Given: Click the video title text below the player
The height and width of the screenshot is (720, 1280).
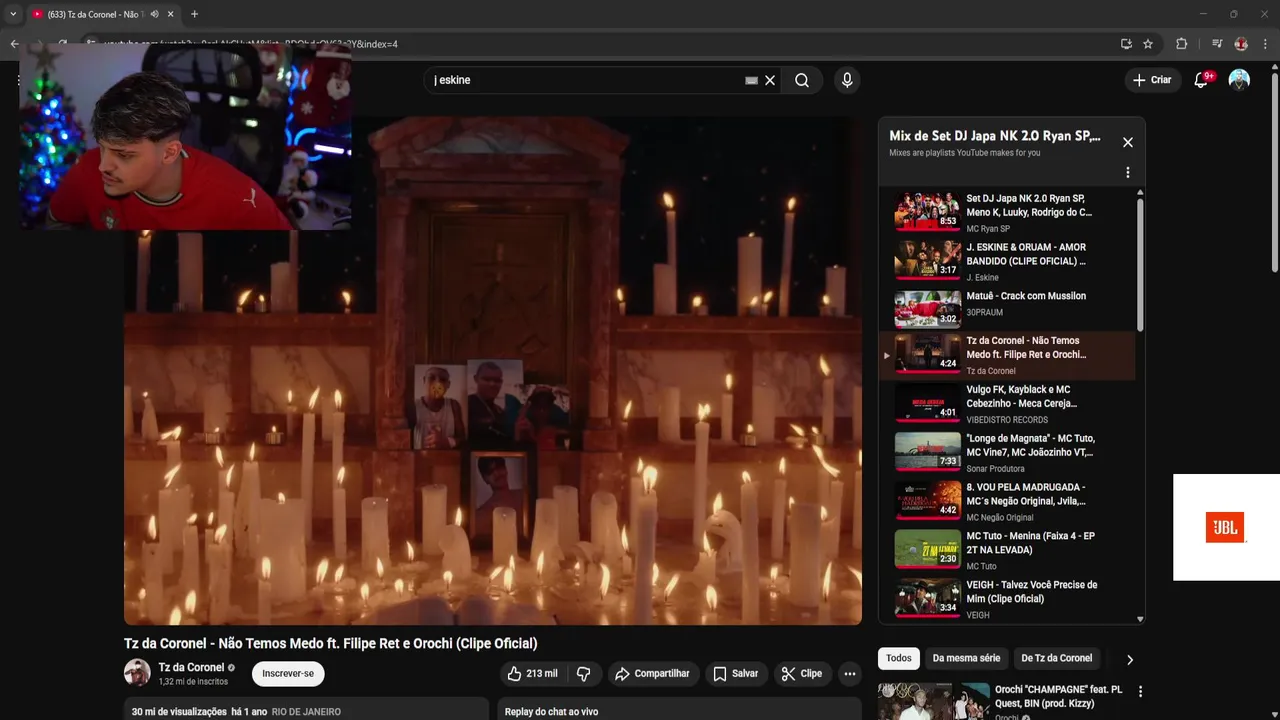Looking at the screenshot, I should [x=330, y=643].
